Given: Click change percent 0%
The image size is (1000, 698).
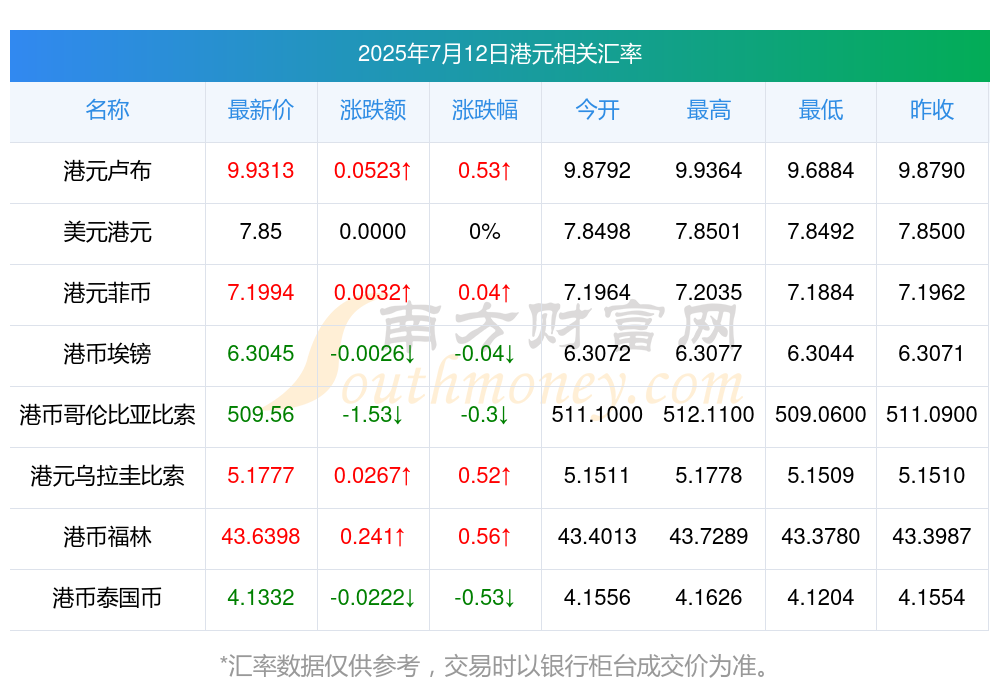Looking at the screenshot, I should [x=485, y=232].
